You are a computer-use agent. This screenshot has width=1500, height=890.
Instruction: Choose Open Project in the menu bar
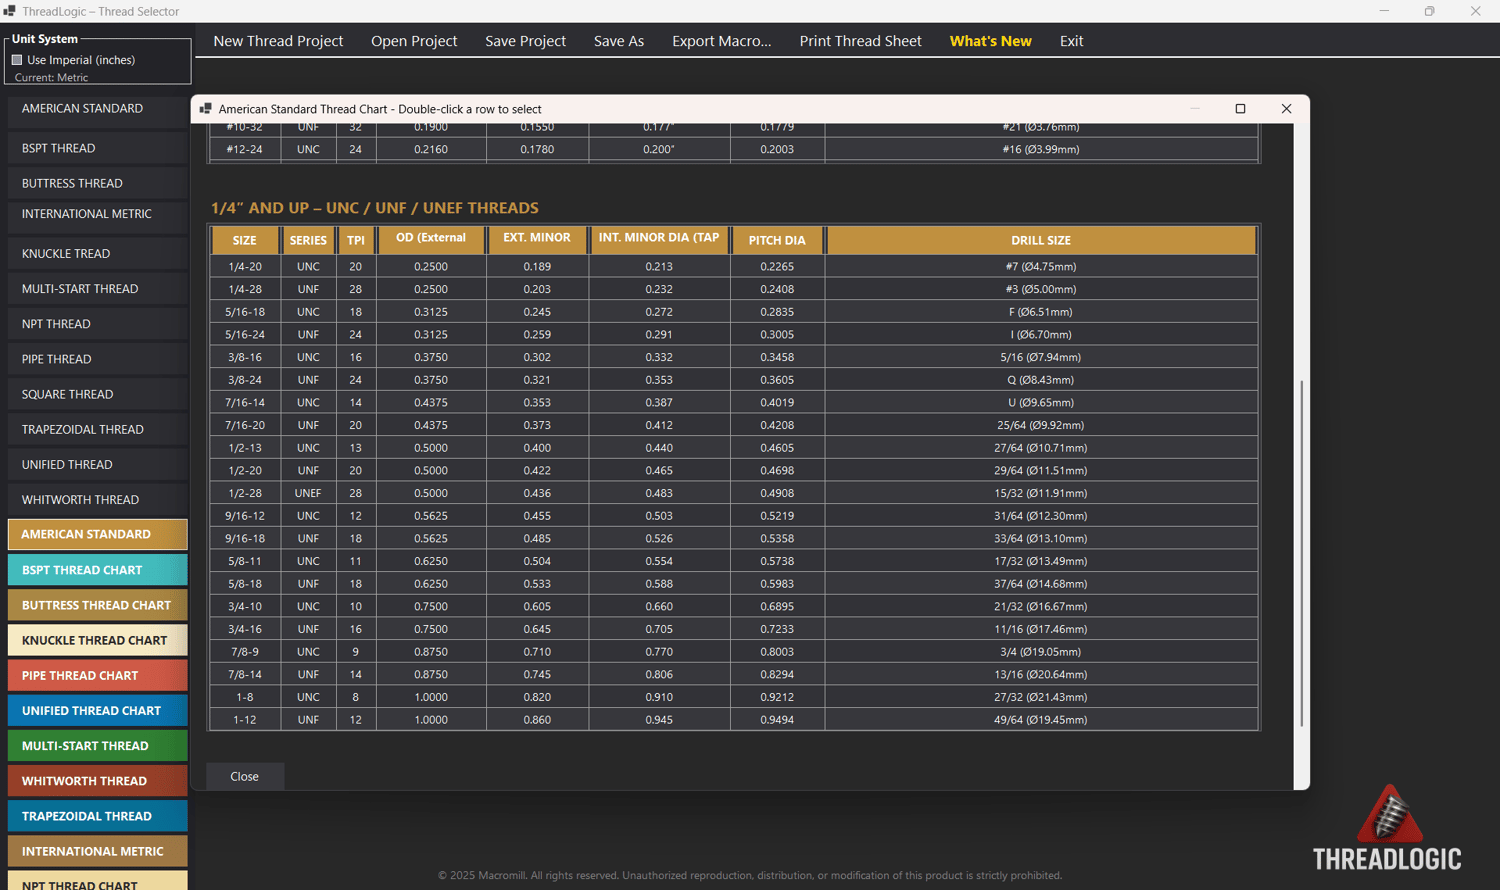click(414, 41)
